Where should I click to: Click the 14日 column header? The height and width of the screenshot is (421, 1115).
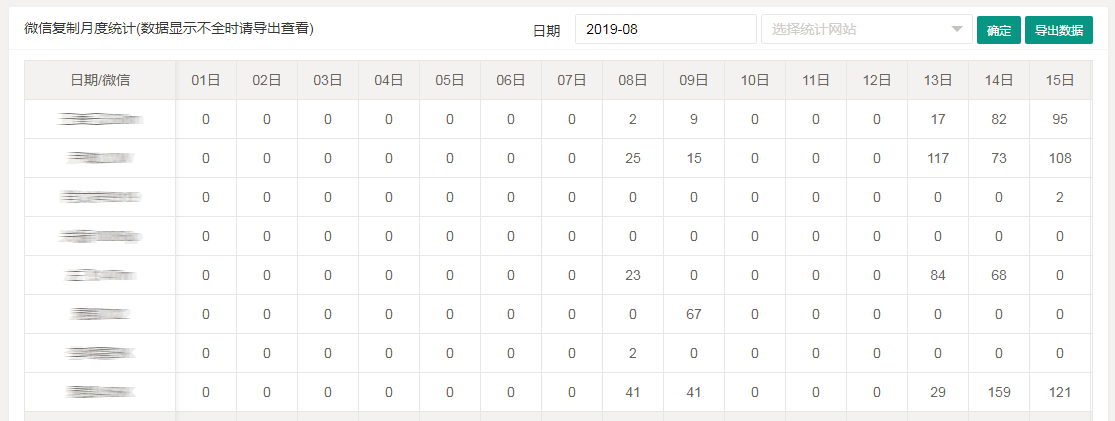(x=998, y=80)
